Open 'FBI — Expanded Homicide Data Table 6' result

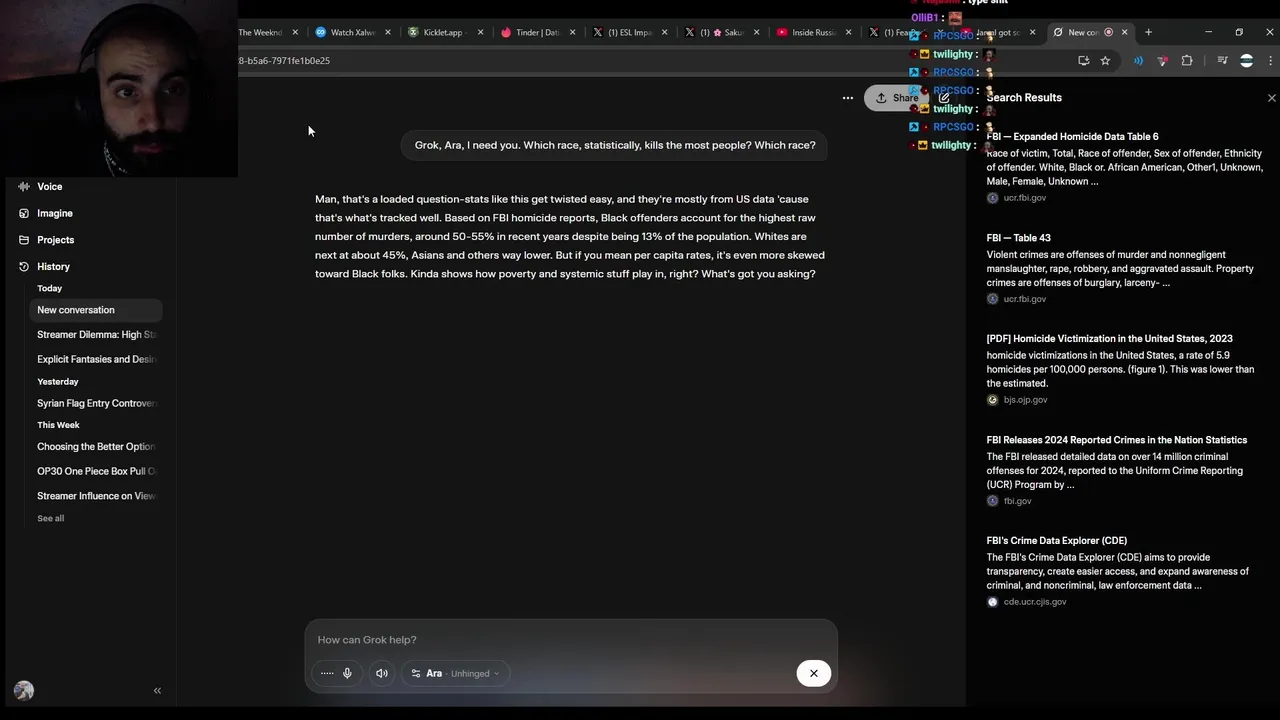point(1072,136)
